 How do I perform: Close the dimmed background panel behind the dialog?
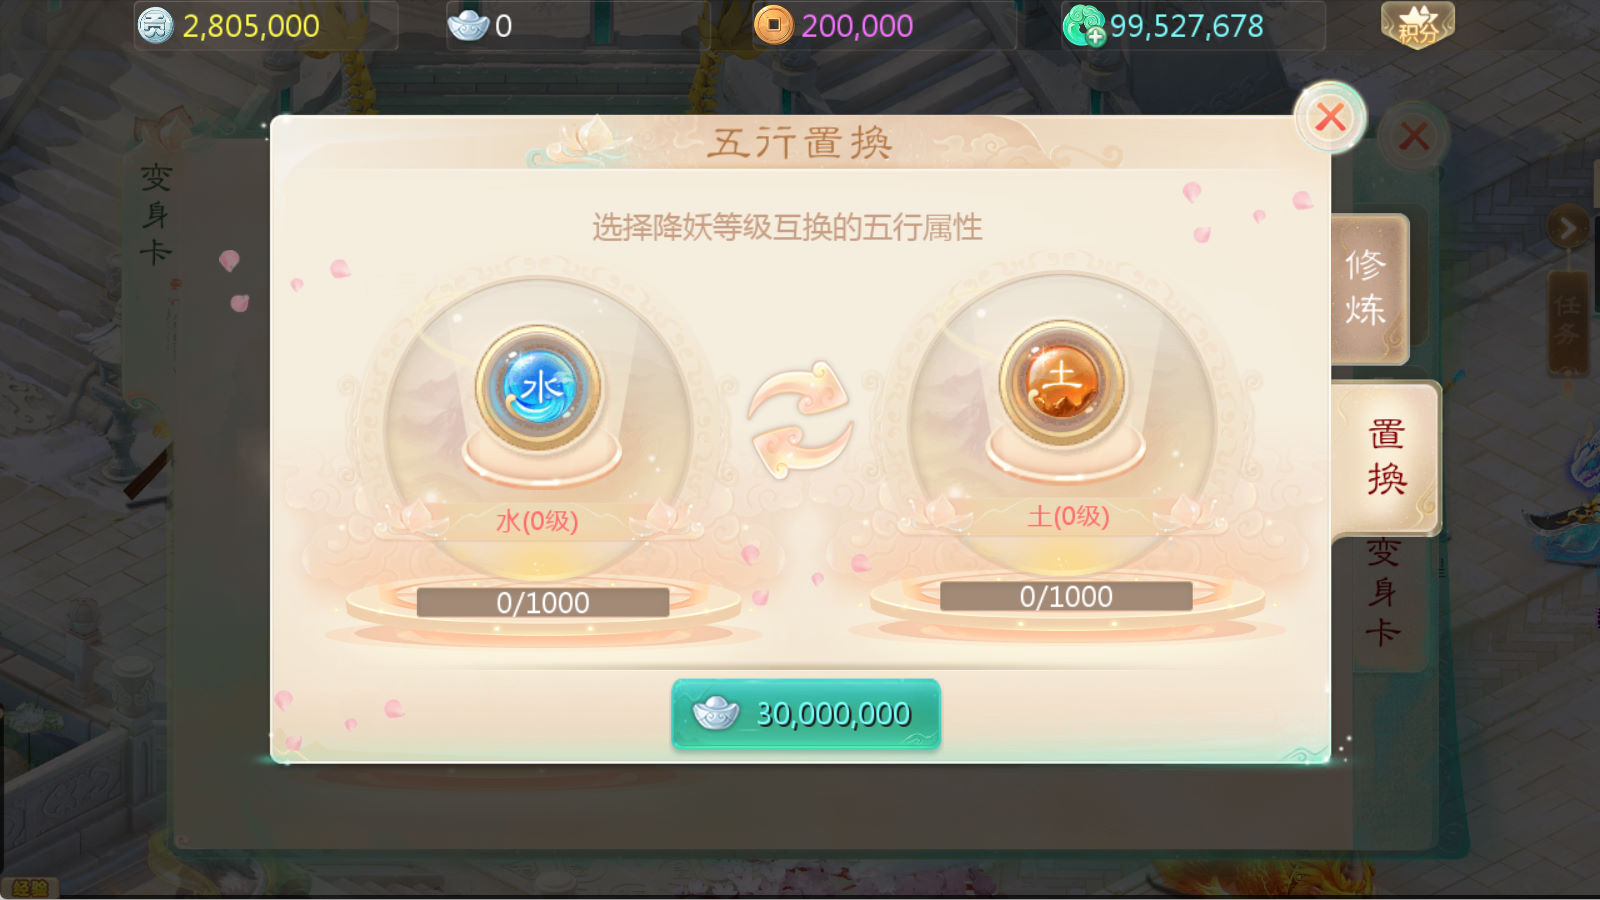(1413, 136)
